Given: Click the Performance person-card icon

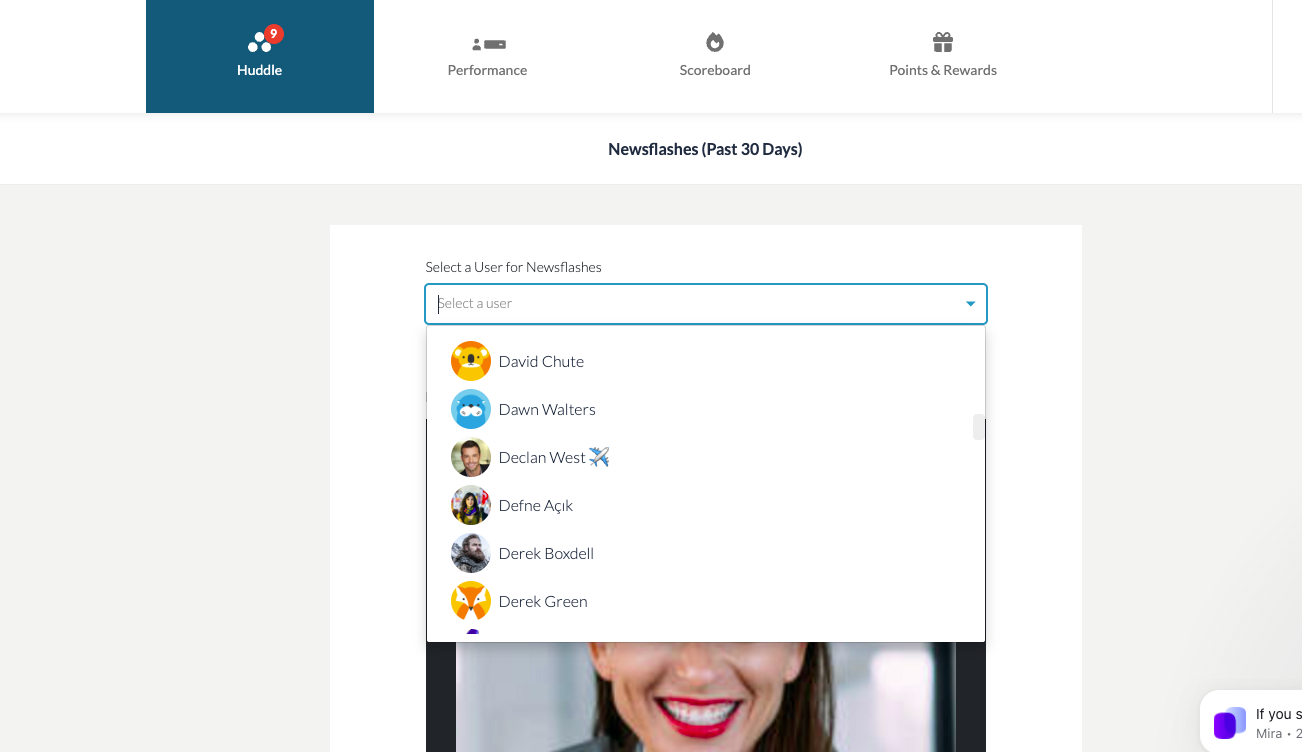Looking at the screenshot, I should 488,44.
